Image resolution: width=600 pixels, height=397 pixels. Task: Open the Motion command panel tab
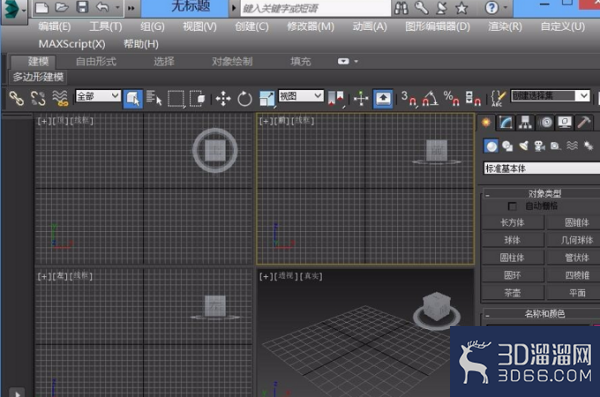click(546, 123)
